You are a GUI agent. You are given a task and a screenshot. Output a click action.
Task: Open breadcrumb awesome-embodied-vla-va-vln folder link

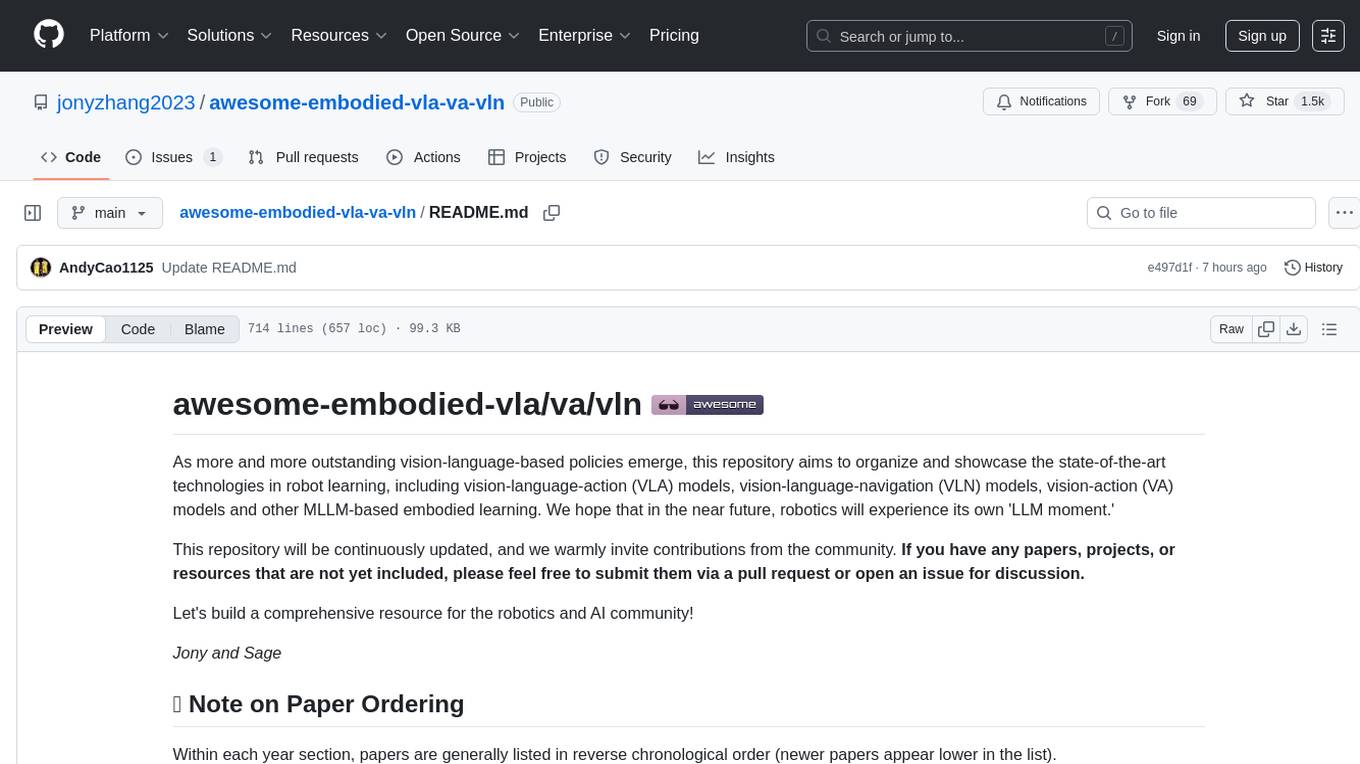pyautogui.click(x=297, y=212)
